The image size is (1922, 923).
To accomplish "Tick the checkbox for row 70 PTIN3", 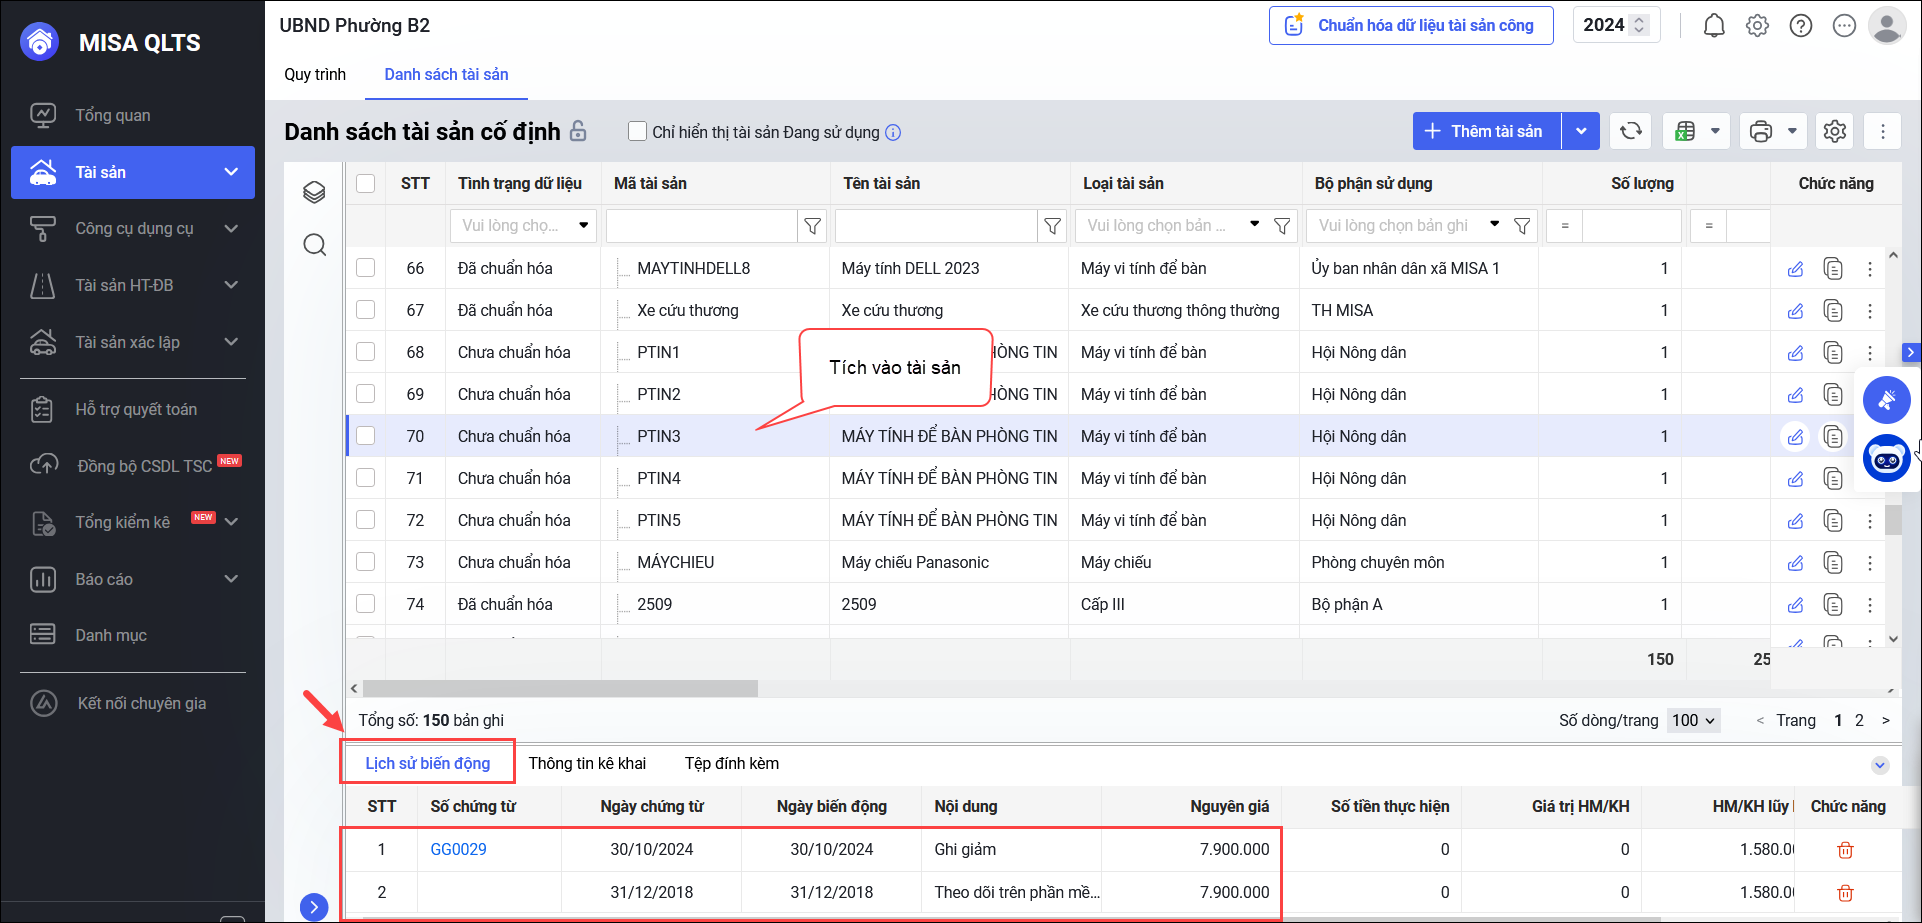I will pos(366,436).
